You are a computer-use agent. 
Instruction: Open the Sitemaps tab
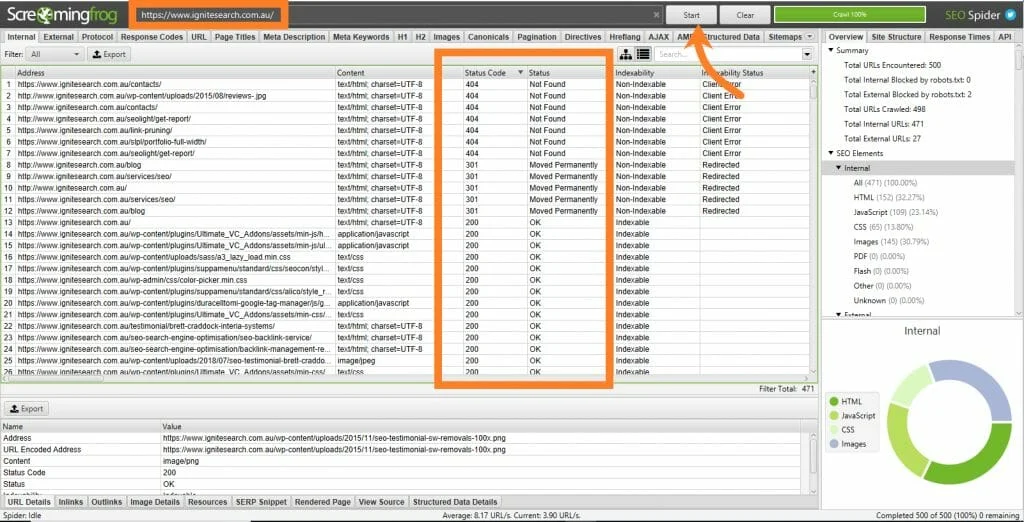[785, 37]
